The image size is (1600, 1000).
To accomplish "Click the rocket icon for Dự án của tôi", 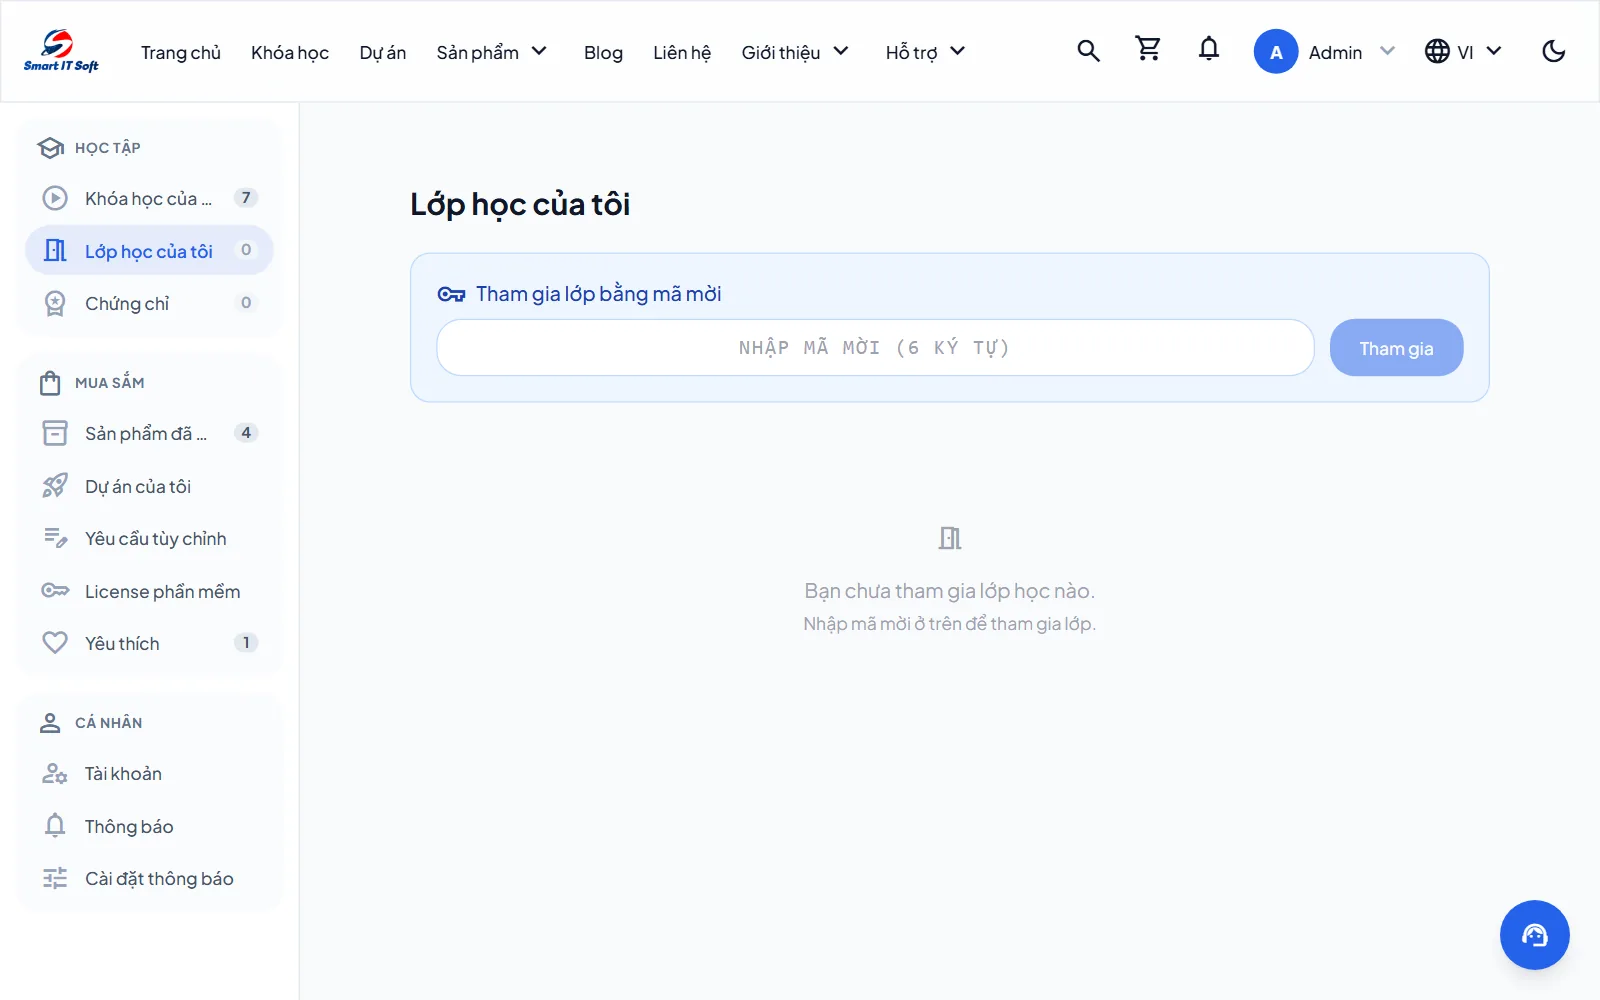I will pos(55,486).
